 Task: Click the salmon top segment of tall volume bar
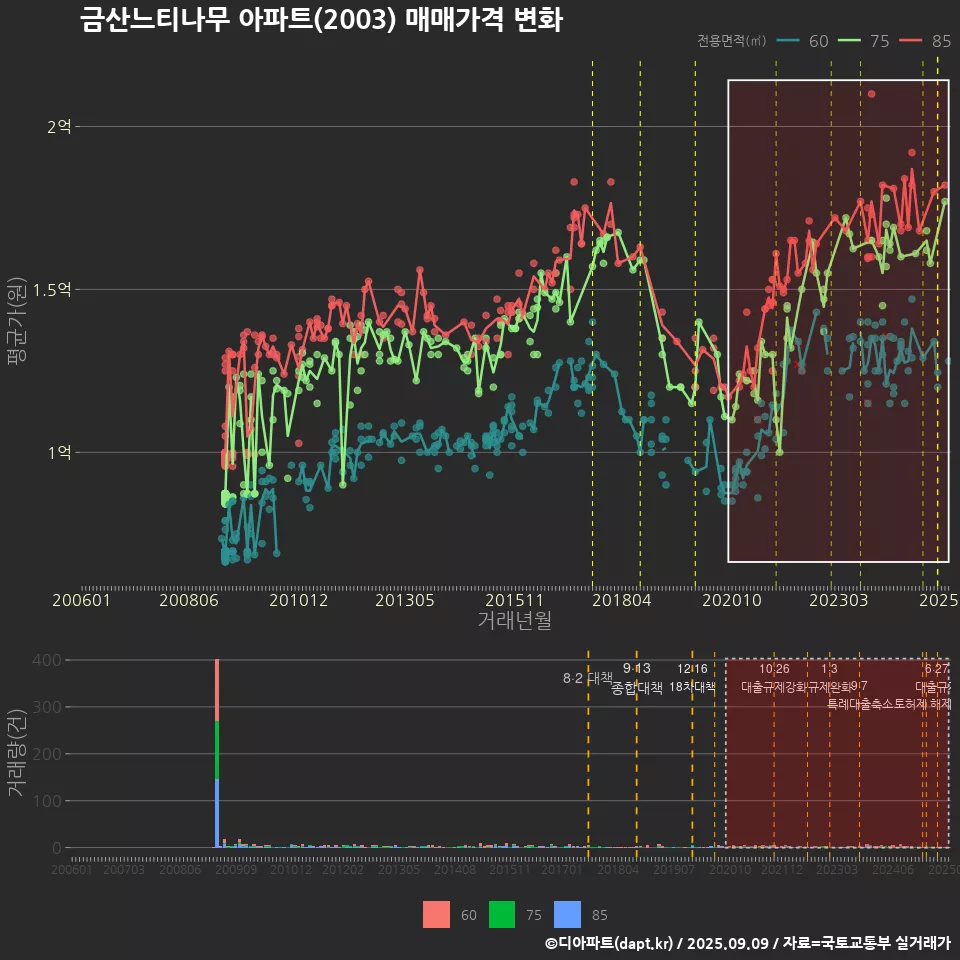tap(217, 690)
